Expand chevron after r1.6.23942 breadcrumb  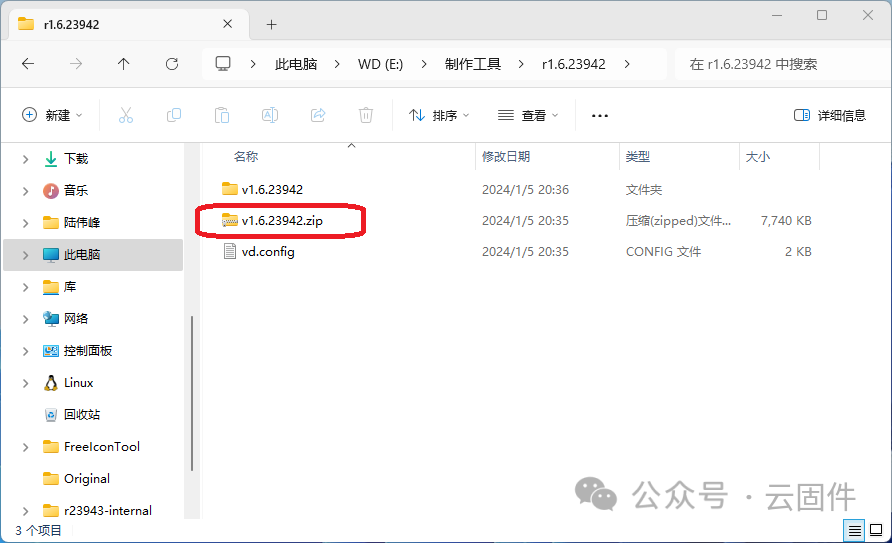(626, 64)
